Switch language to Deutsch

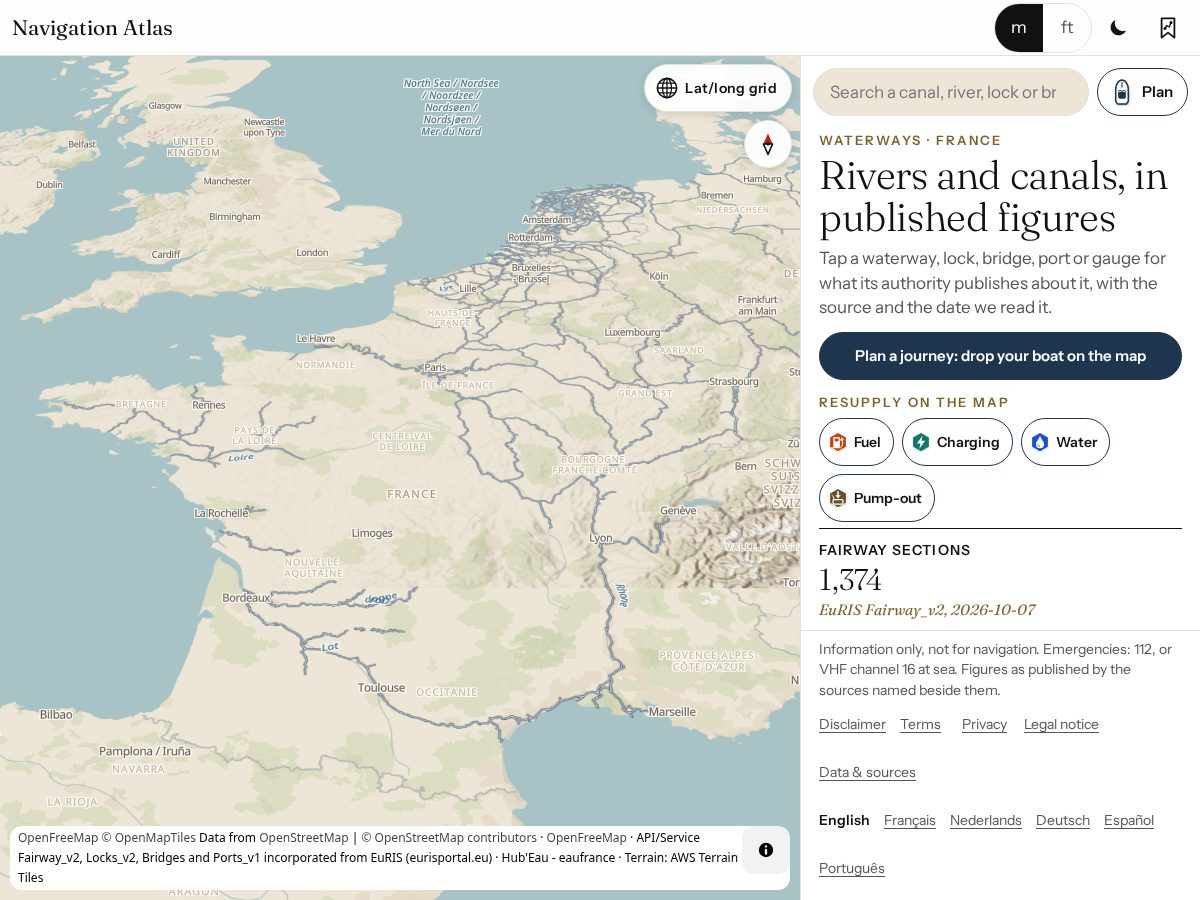coord(1063,820)
